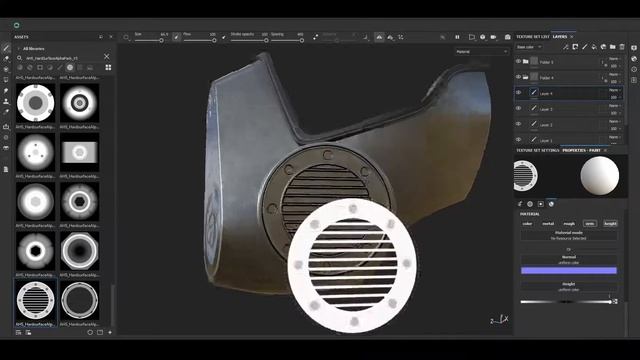Adjust the Flow slider handle
The height and width of the screenshot is (360, 640).
coord(214,40)
